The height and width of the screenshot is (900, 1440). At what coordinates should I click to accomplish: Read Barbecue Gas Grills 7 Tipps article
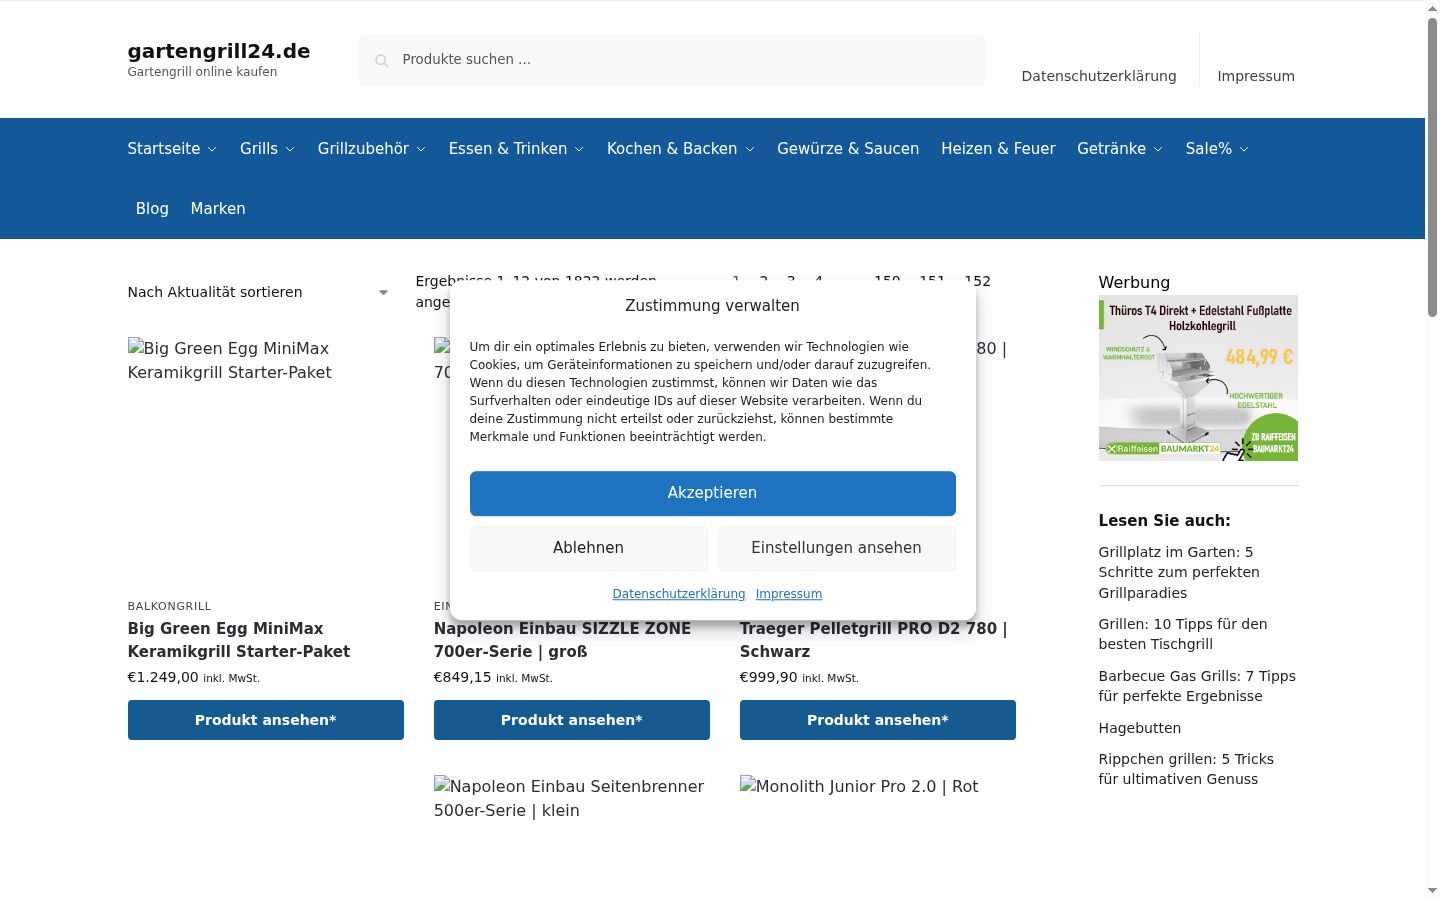click(1197, 686)
